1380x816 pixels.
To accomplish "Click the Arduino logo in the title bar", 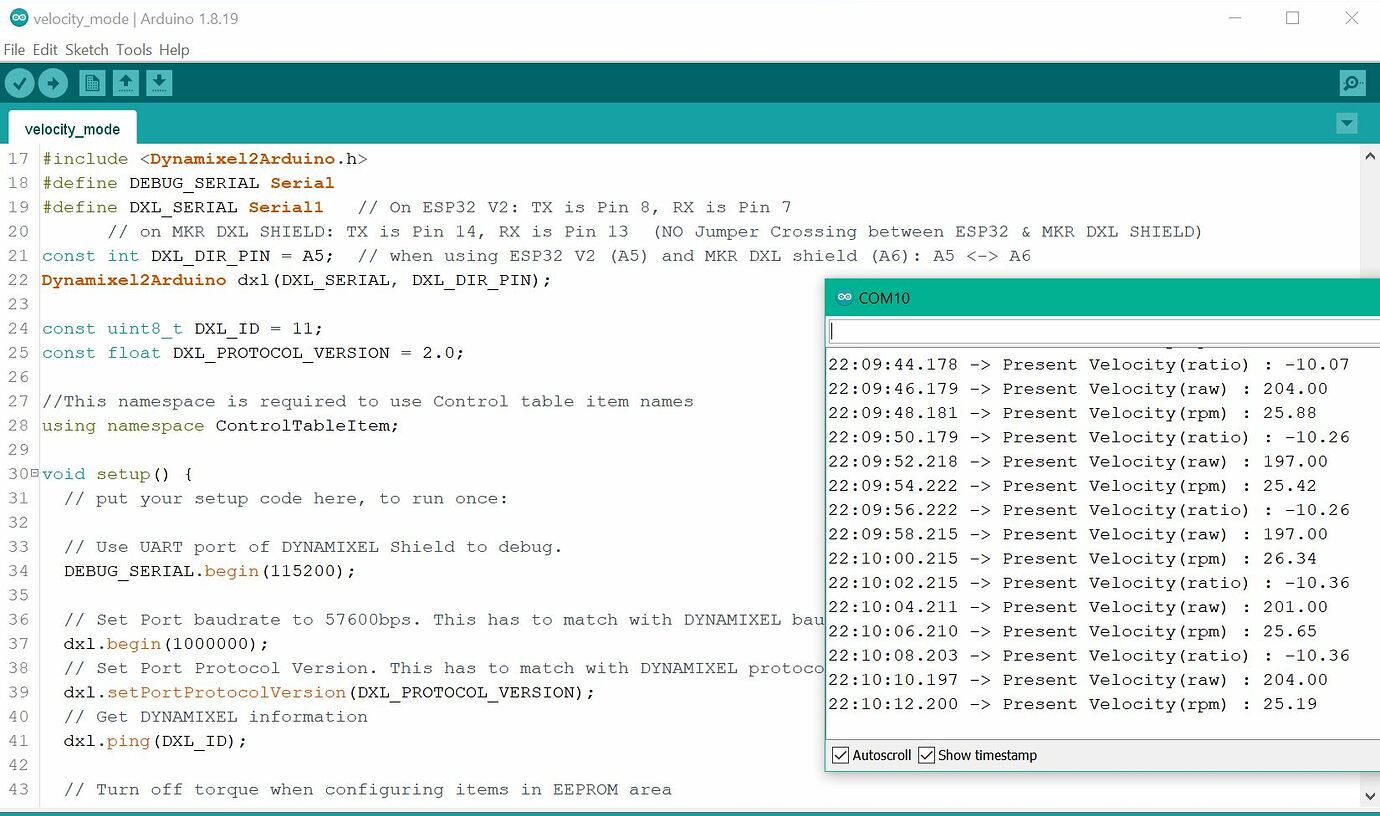I will (17, 18).
